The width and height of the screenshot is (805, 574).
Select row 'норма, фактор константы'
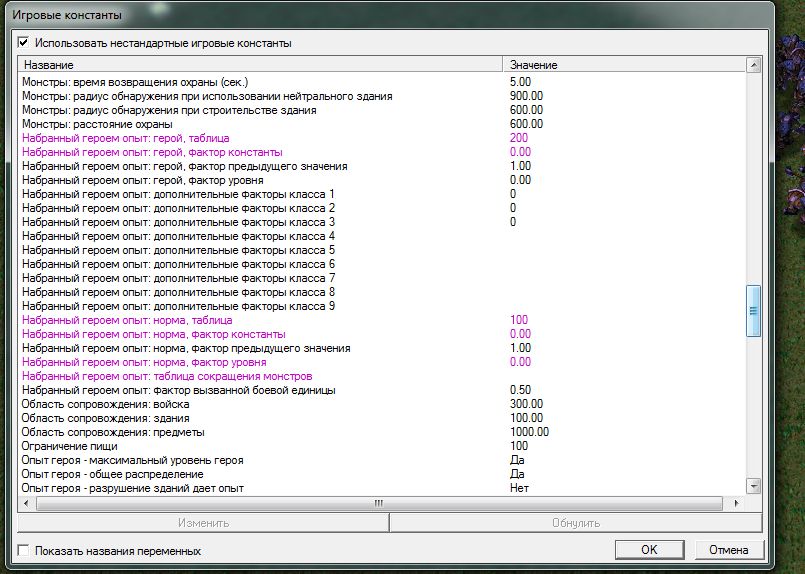tap(382, 334)
